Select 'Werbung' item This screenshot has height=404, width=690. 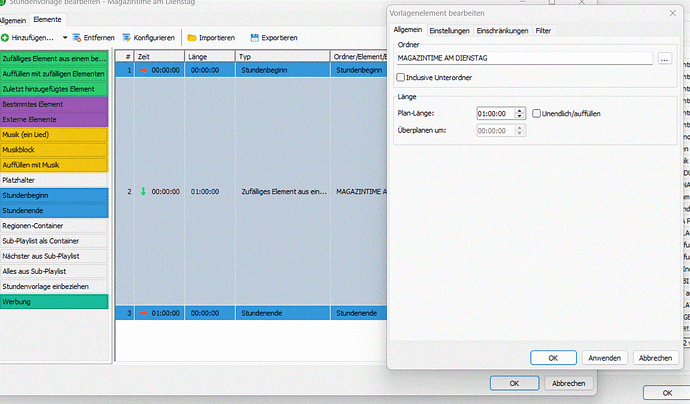point(54,302)
